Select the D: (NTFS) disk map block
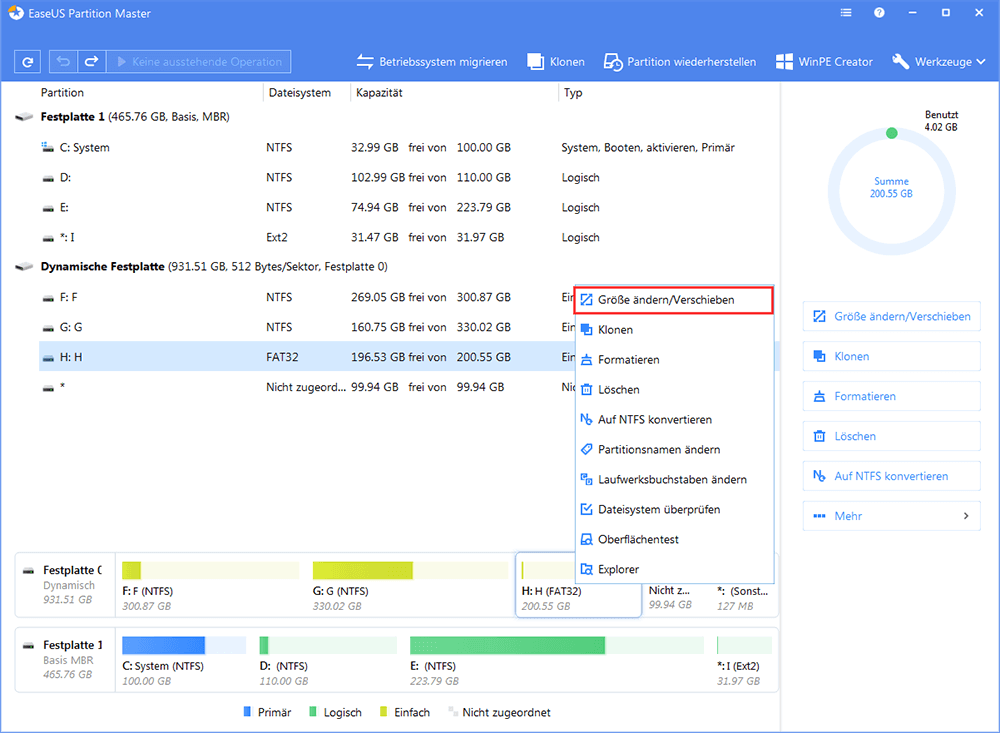 (328, 660)
